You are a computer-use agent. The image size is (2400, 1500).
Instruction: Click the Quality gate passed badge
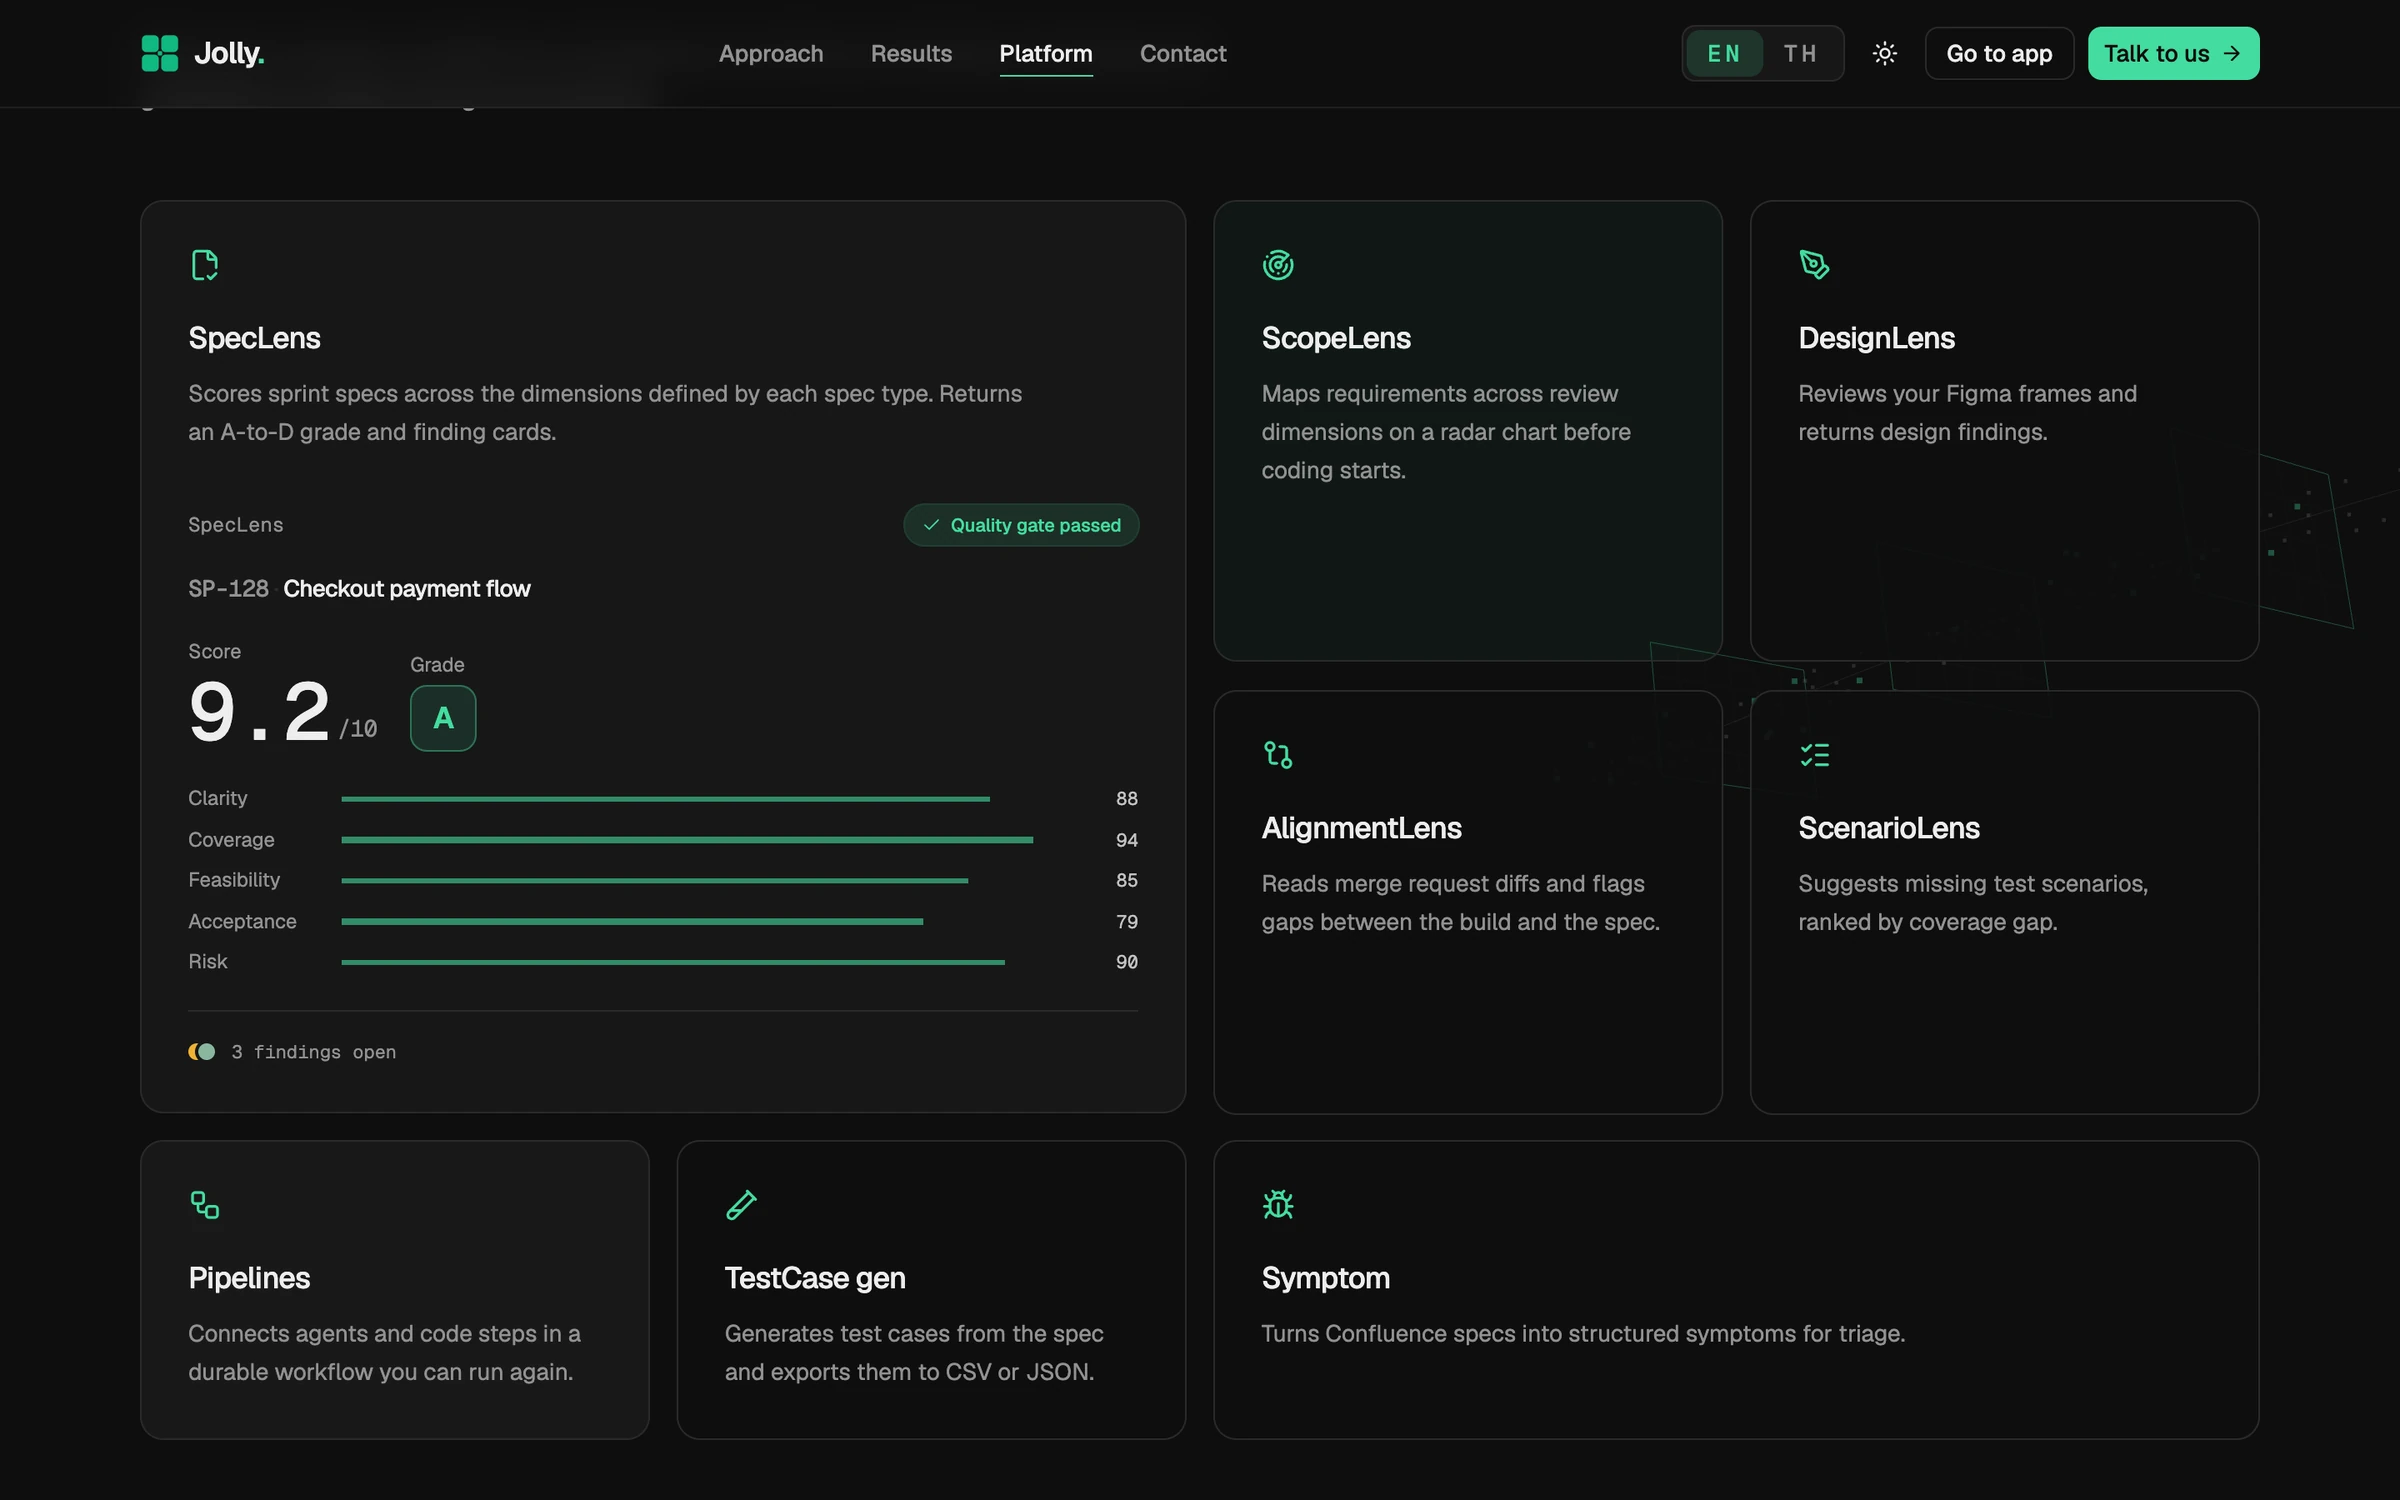click(1021, 525)
